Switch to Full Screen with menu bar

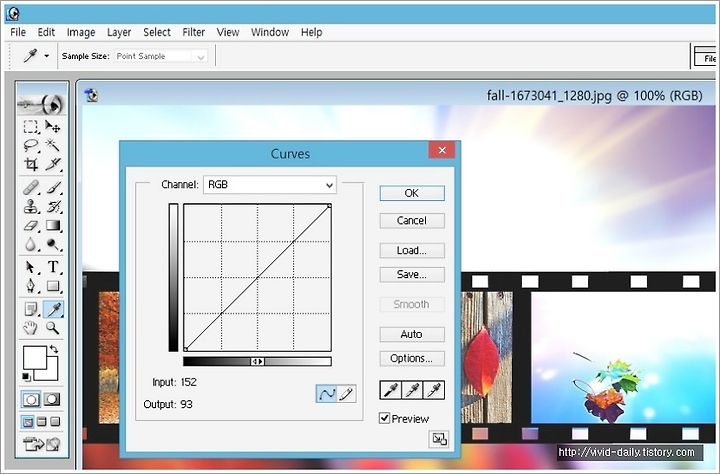[x=41, y=421]
